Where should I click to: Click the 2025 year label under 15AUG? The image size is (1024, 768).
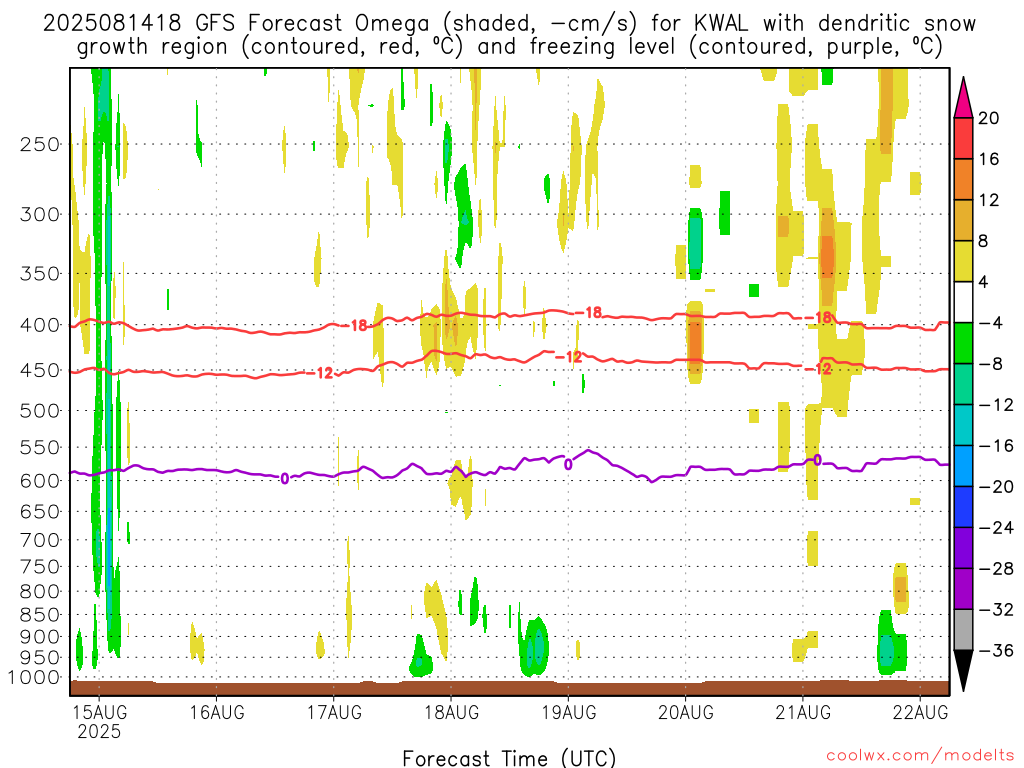[x=99, y=731]
